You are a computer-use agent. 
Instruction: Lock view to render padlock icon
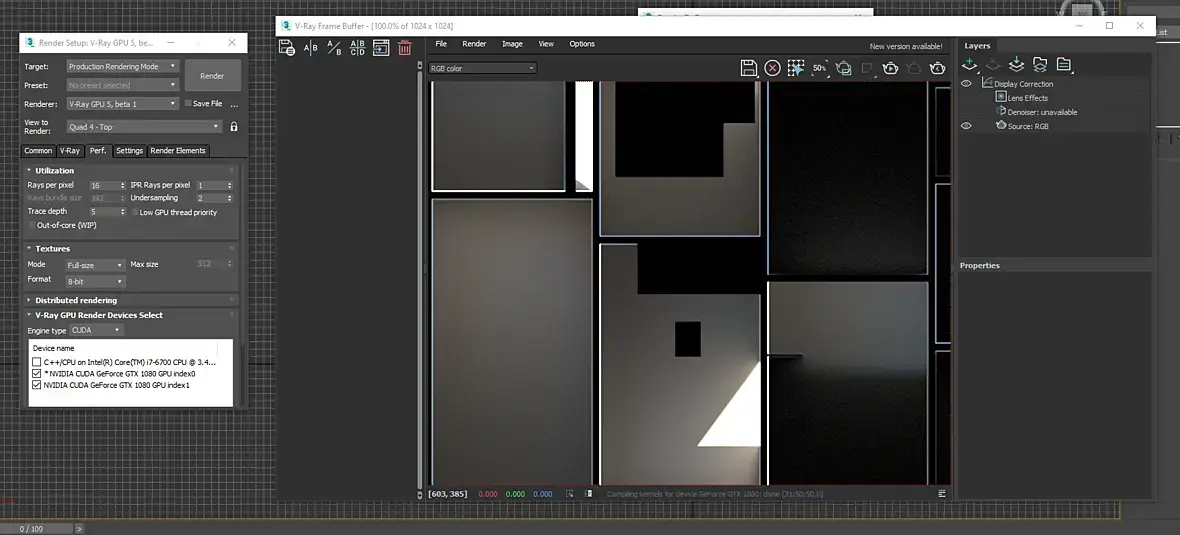coord(233,126)
